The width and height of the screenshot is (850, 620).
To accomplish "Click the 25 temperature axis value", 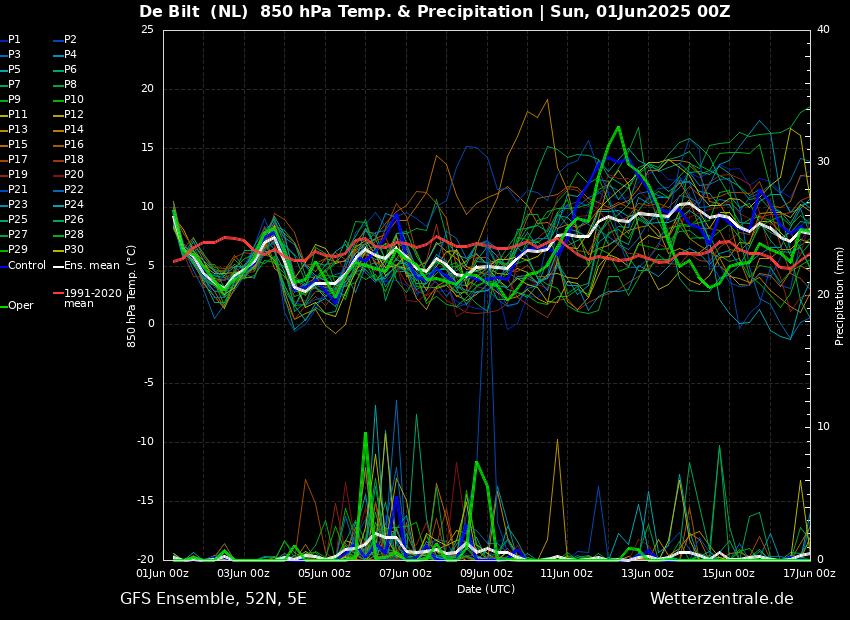I will pos(147,29).
